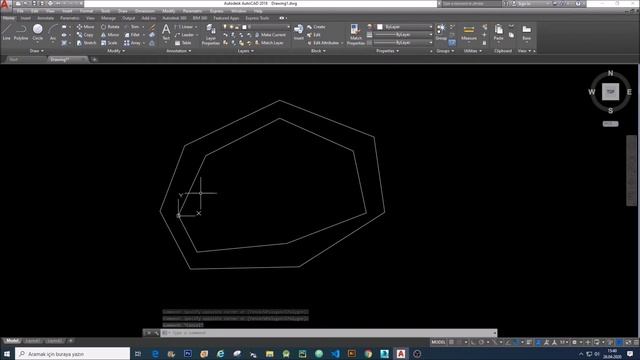This screenshot has width=640, height=360.
Task: Expand the Layers panel
Action: [245, 51]
